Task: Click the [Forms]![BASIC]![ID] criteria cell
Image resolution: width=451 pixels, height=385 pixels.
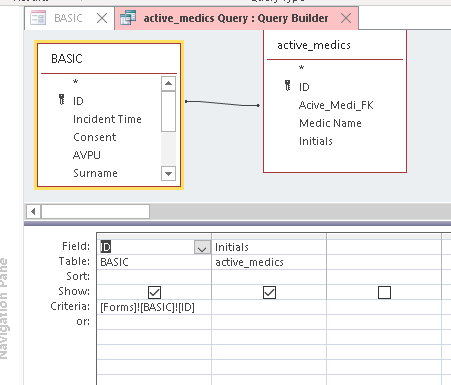Action: pos(154,307)
